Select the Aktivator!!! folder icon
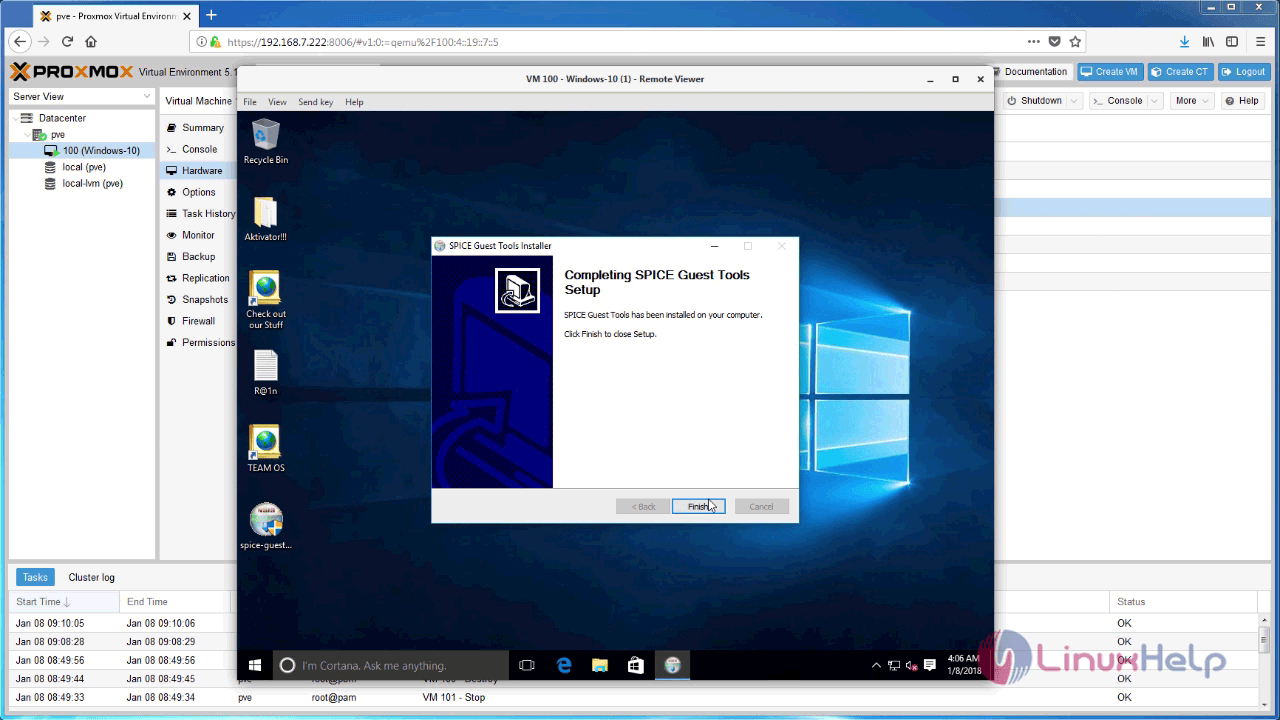1280x720 pixels. pos(266,218)
